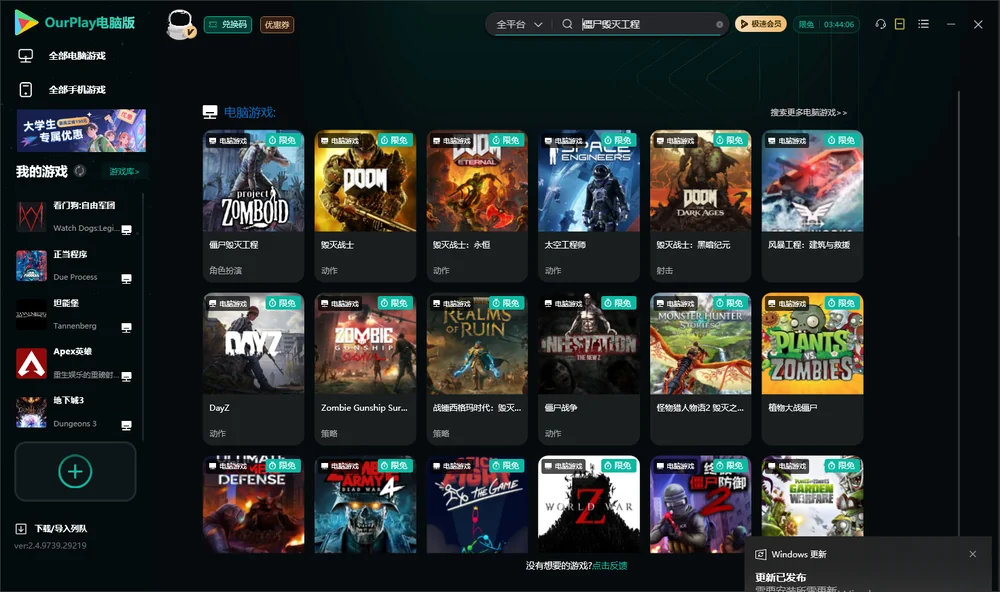
Task: Select Dungeons 3 in my games
Action: pyautogui.click(x=75, y=411)
